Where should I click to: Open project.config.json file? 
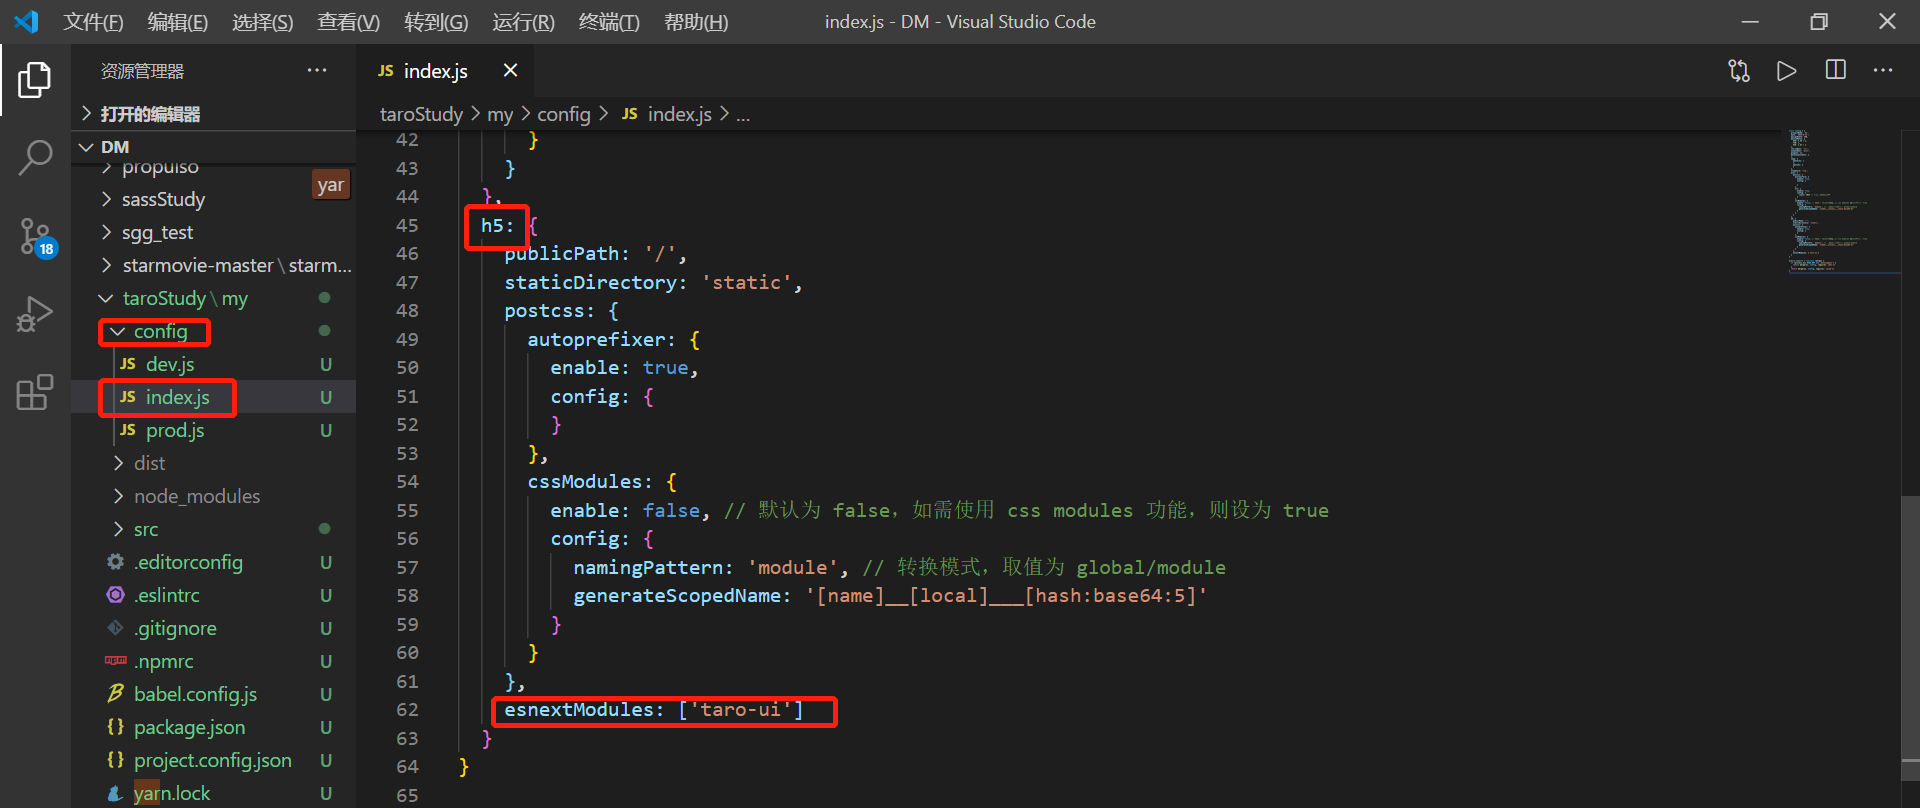click(x=213, y=760)
